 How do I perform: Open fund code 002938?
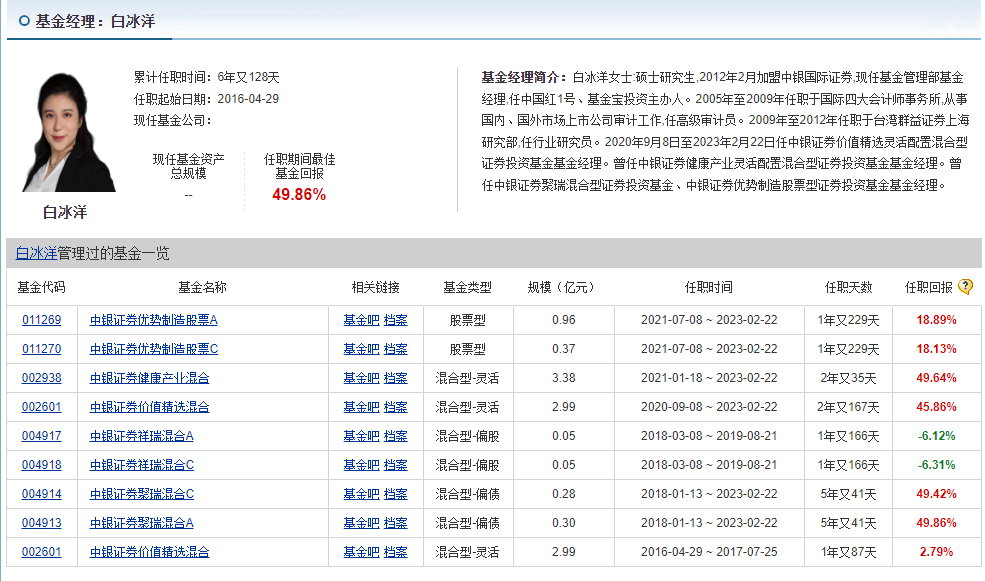[42, 378]
